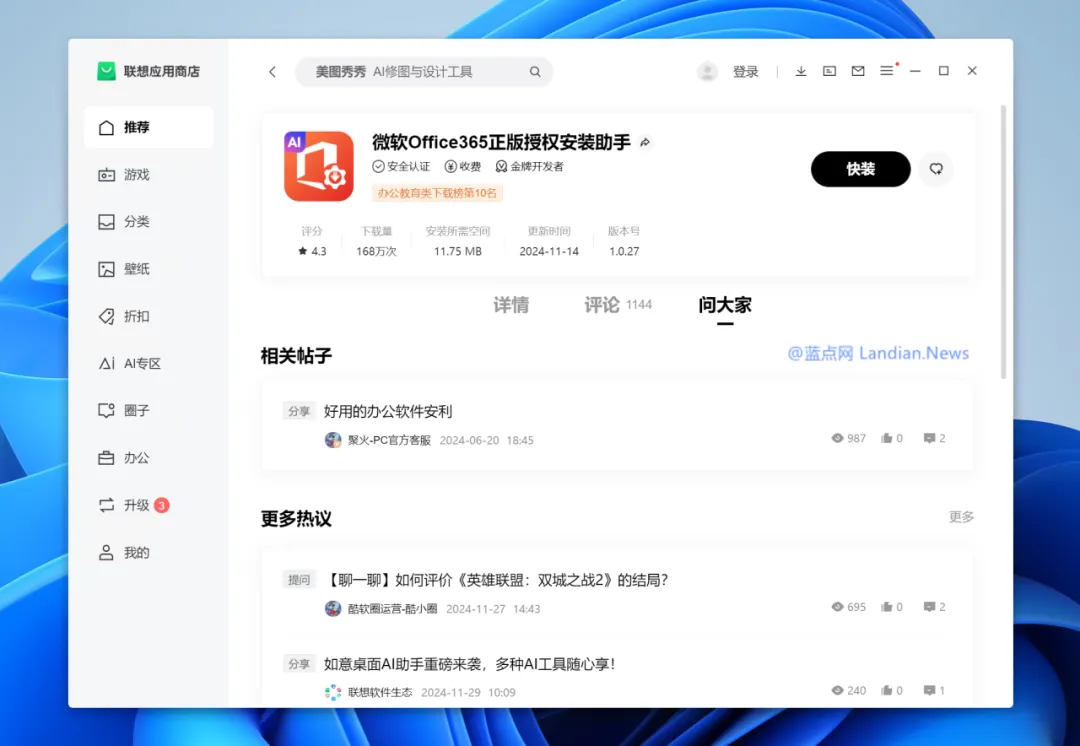Image resolution: width=1080 pixels, height=746 pixels.
Task: Open the hamburger main menu
Action: 886,72
